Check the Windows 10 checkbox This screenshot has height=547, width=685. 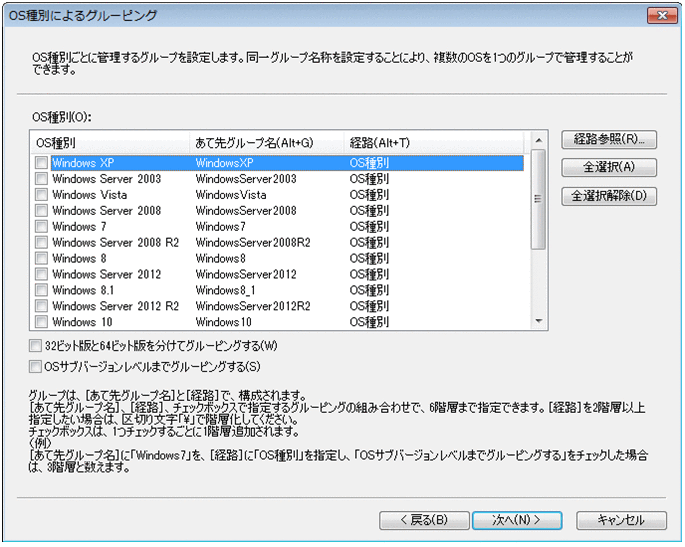click(42, 322)
